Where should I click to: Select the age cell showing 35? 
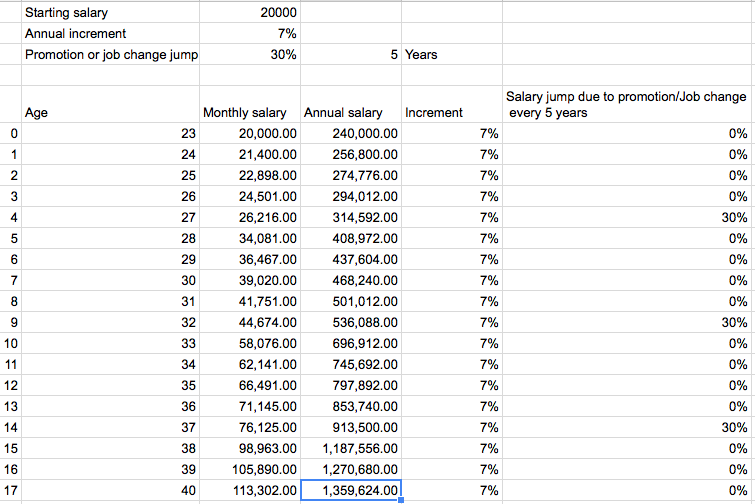pos(110,385)
